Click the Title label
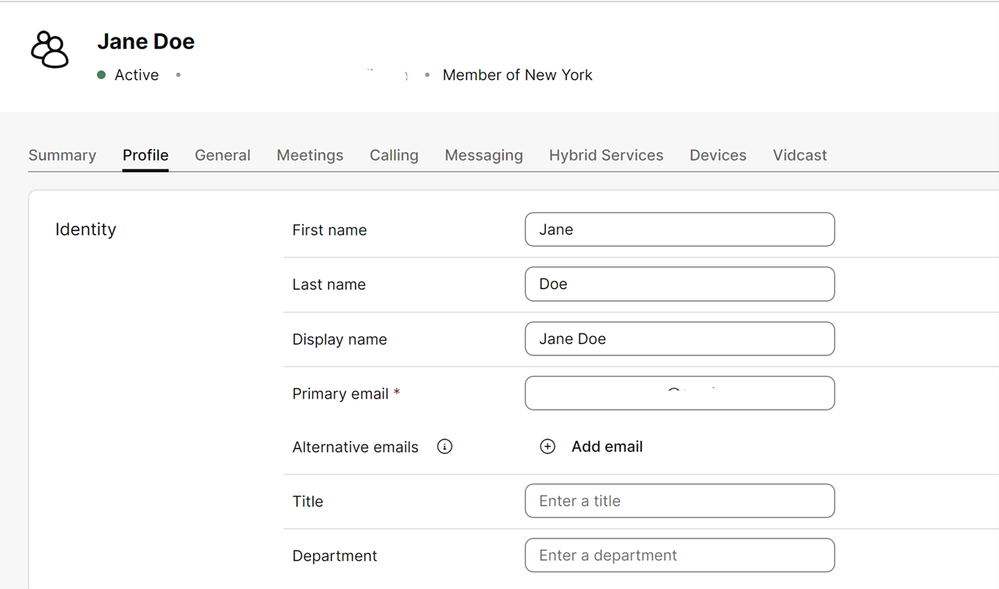 click(x=308, y=502)
